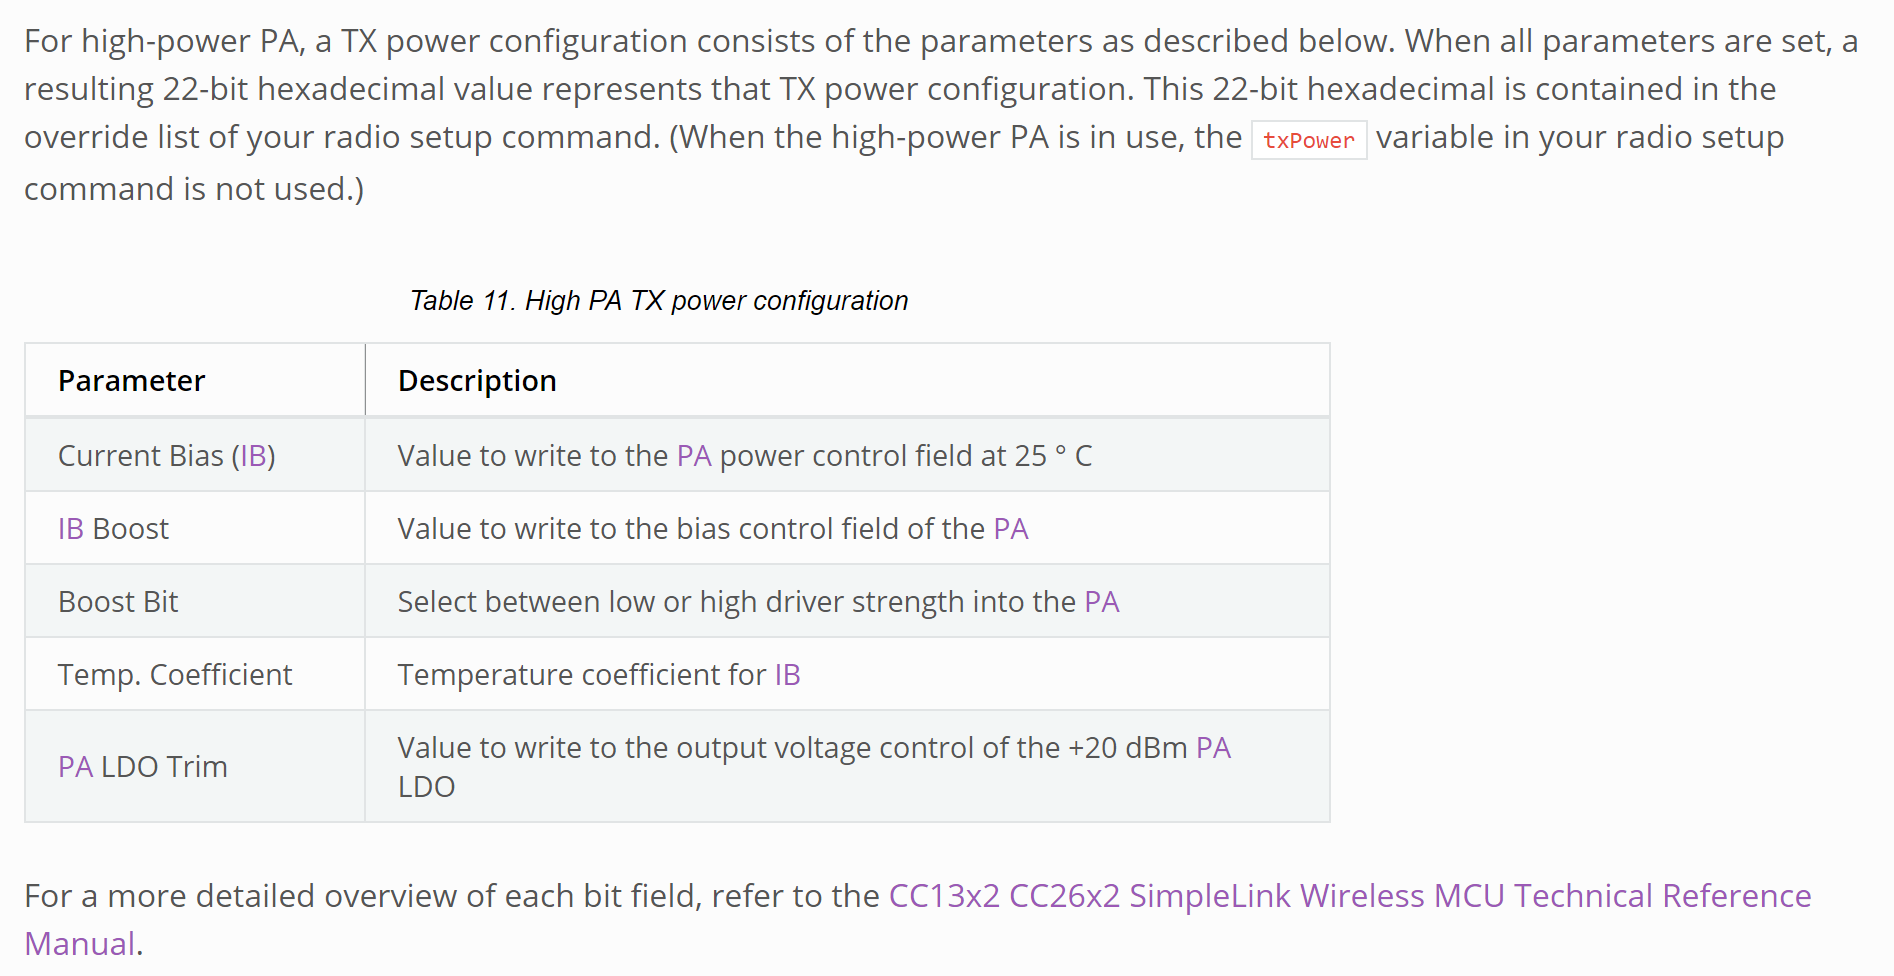Click the Table 11 caption text

pyautogui.click(x=658, y=301)
